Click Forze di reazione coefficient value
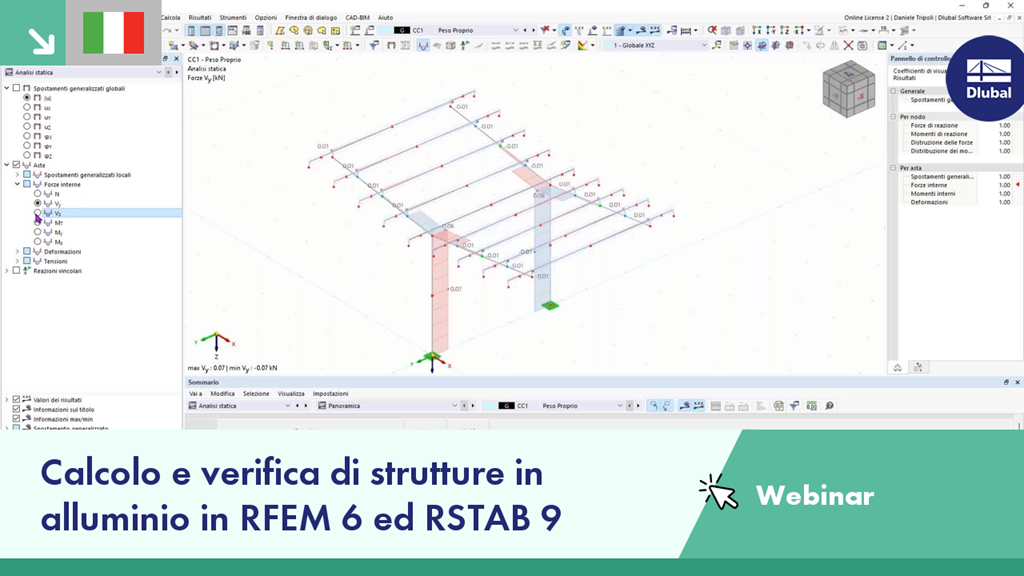The image size is (1024, 576). tap(1004, 125)
